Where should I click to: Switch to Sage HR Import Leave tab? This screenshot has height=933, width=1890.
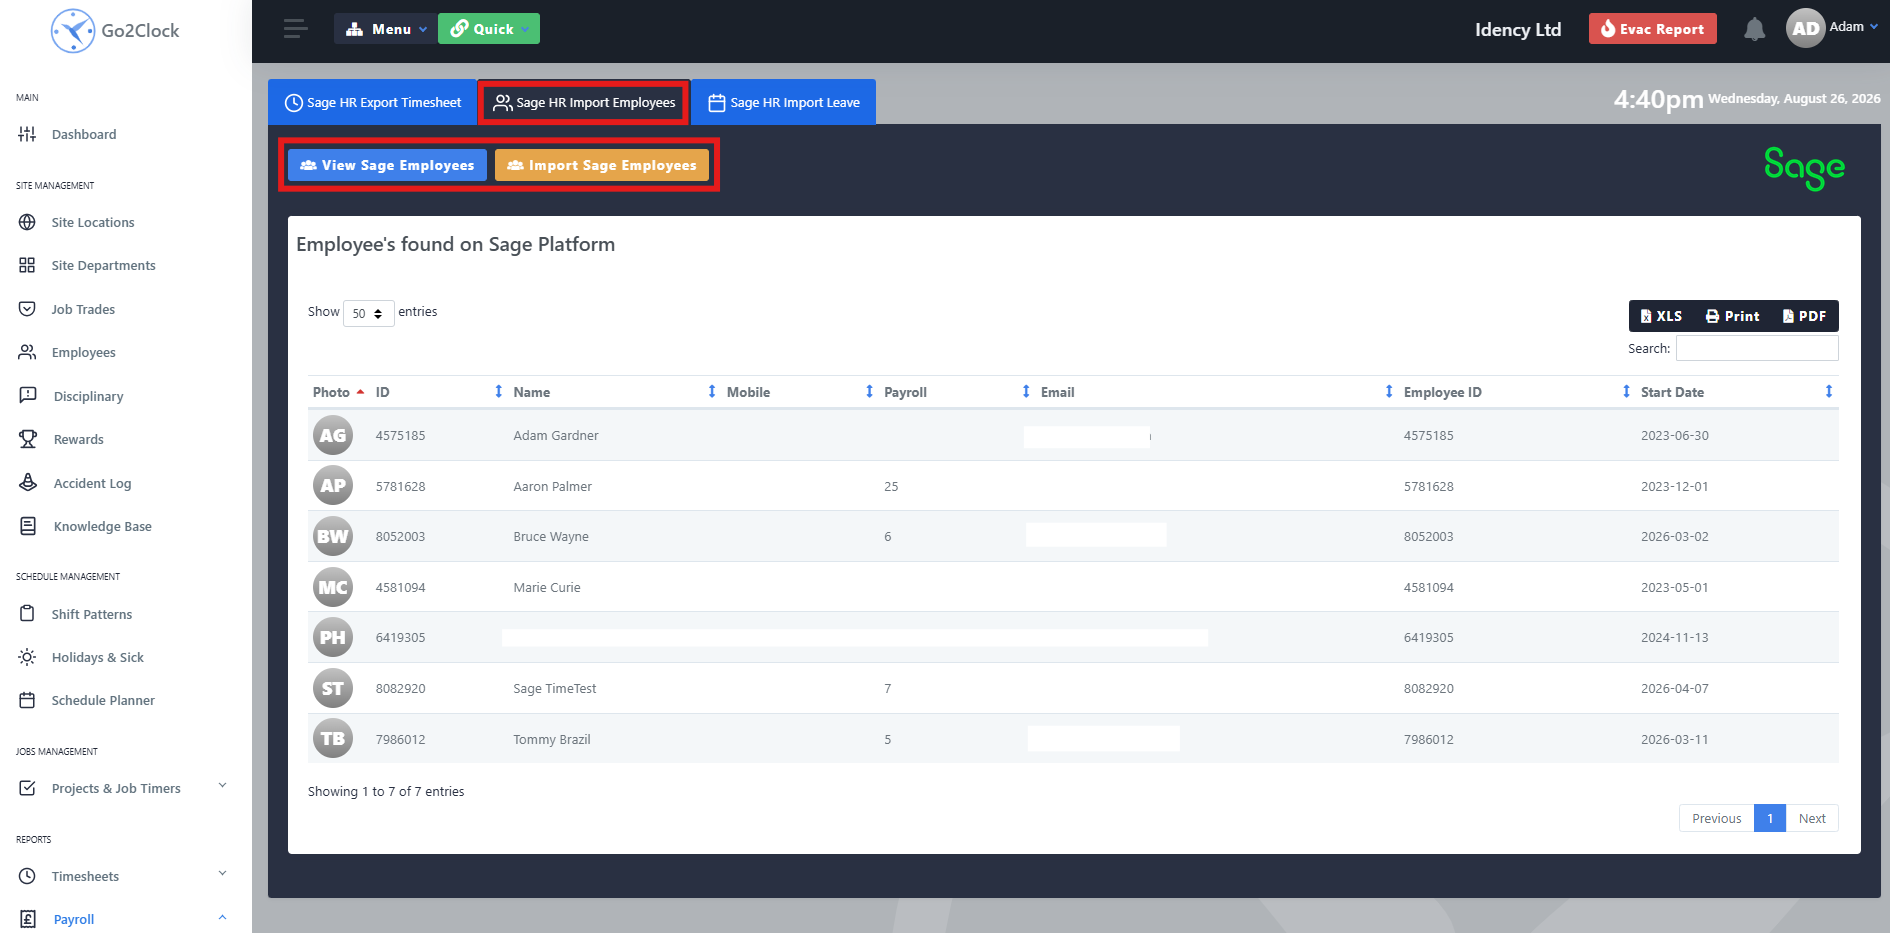[x=784, y=102]
